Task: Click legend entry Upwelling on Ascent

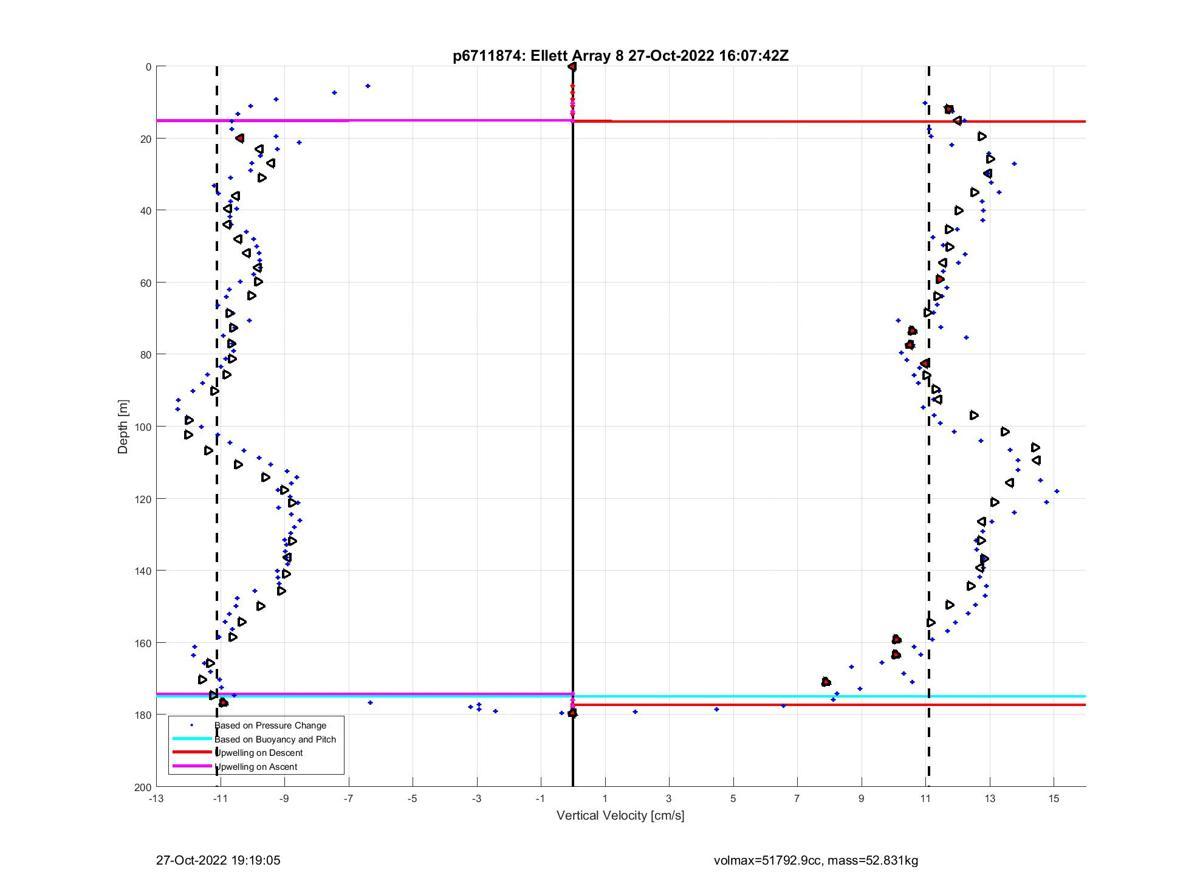Action: (256, 767)
